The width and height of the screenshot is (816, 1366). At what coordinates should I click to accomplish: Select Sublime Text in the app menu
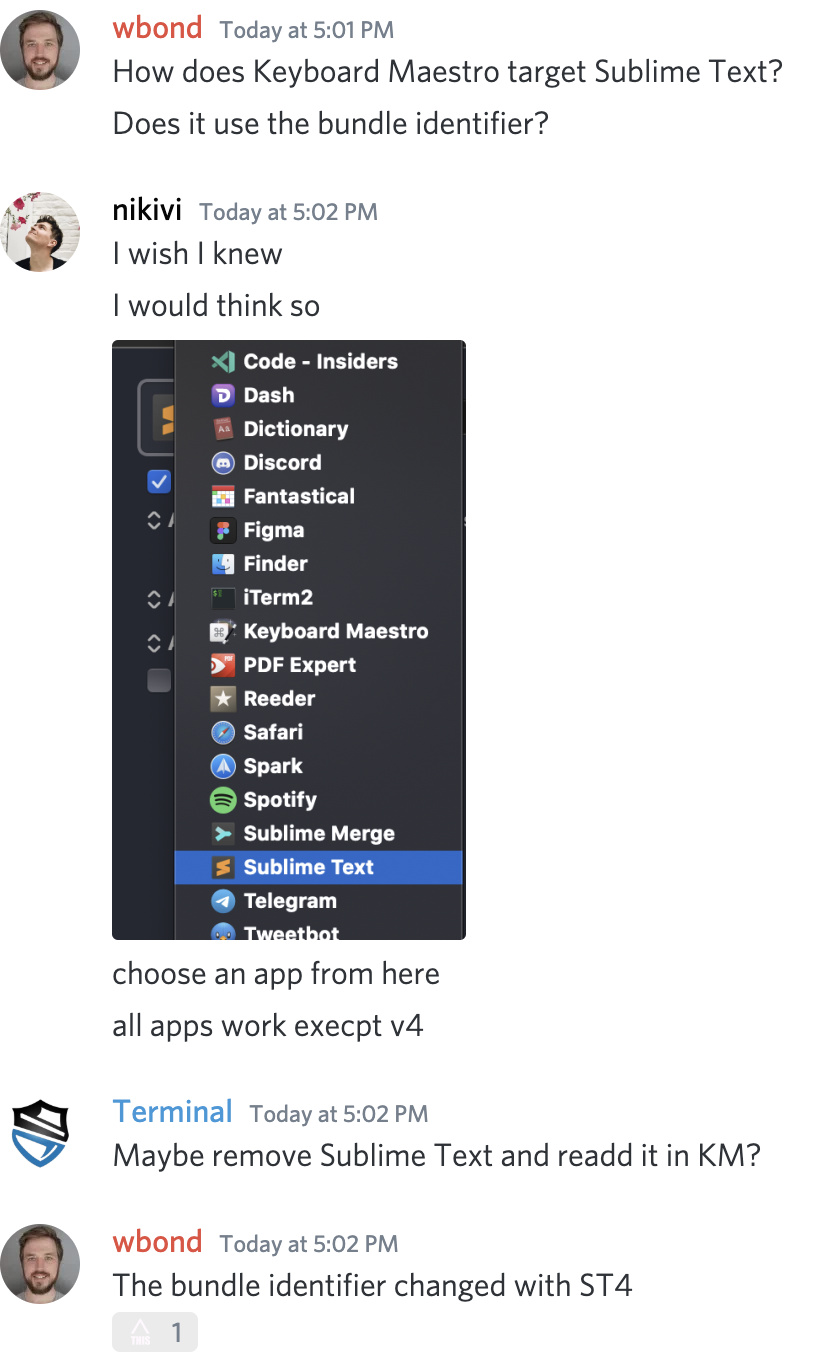click(x=318, y=867)
